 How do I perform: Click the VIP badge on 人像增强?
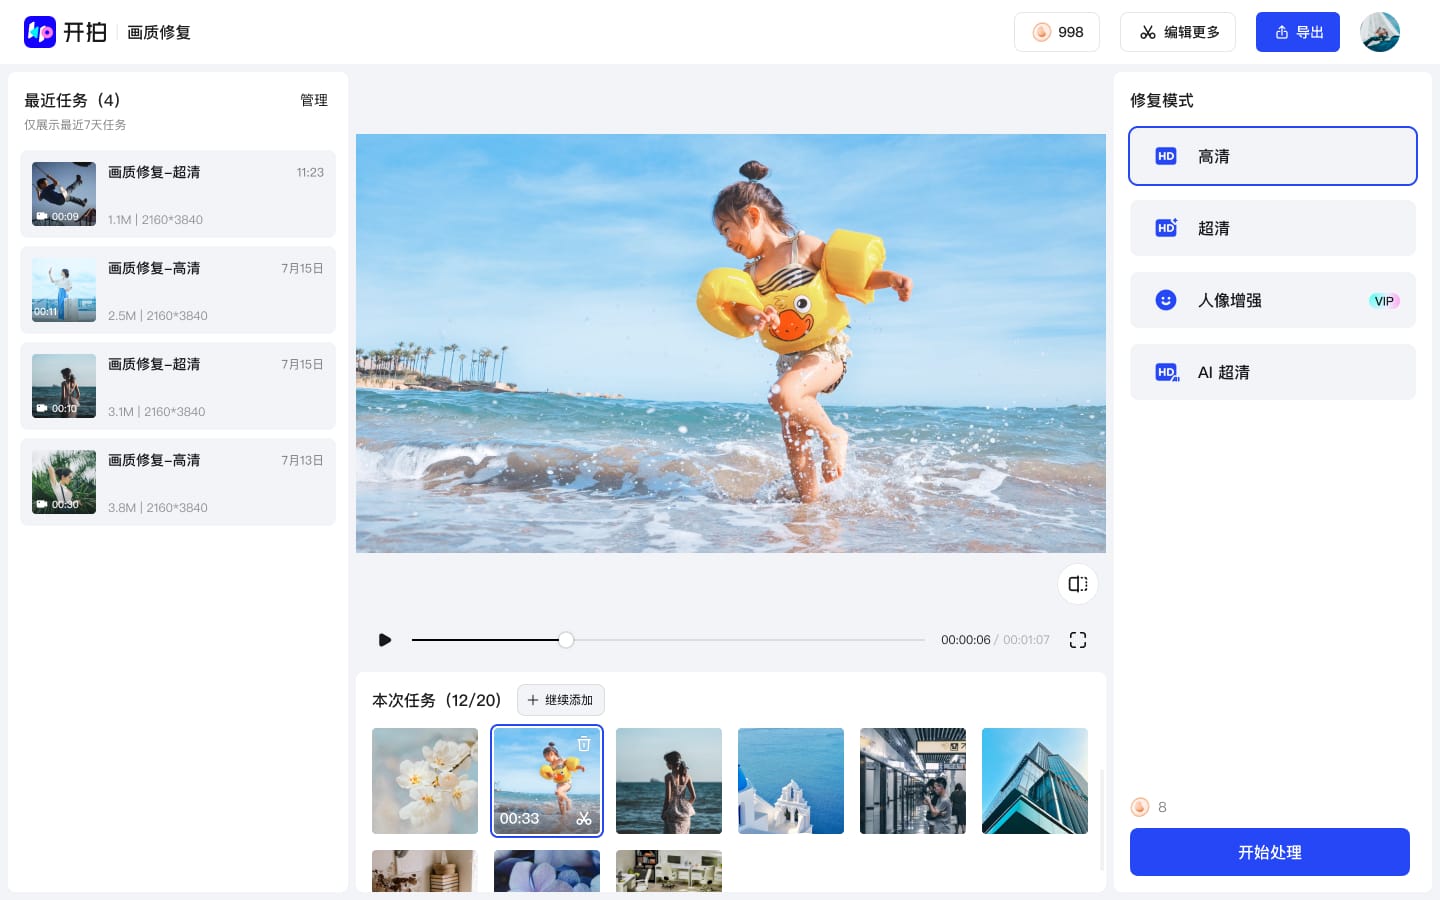click(x=1384, y=301)
